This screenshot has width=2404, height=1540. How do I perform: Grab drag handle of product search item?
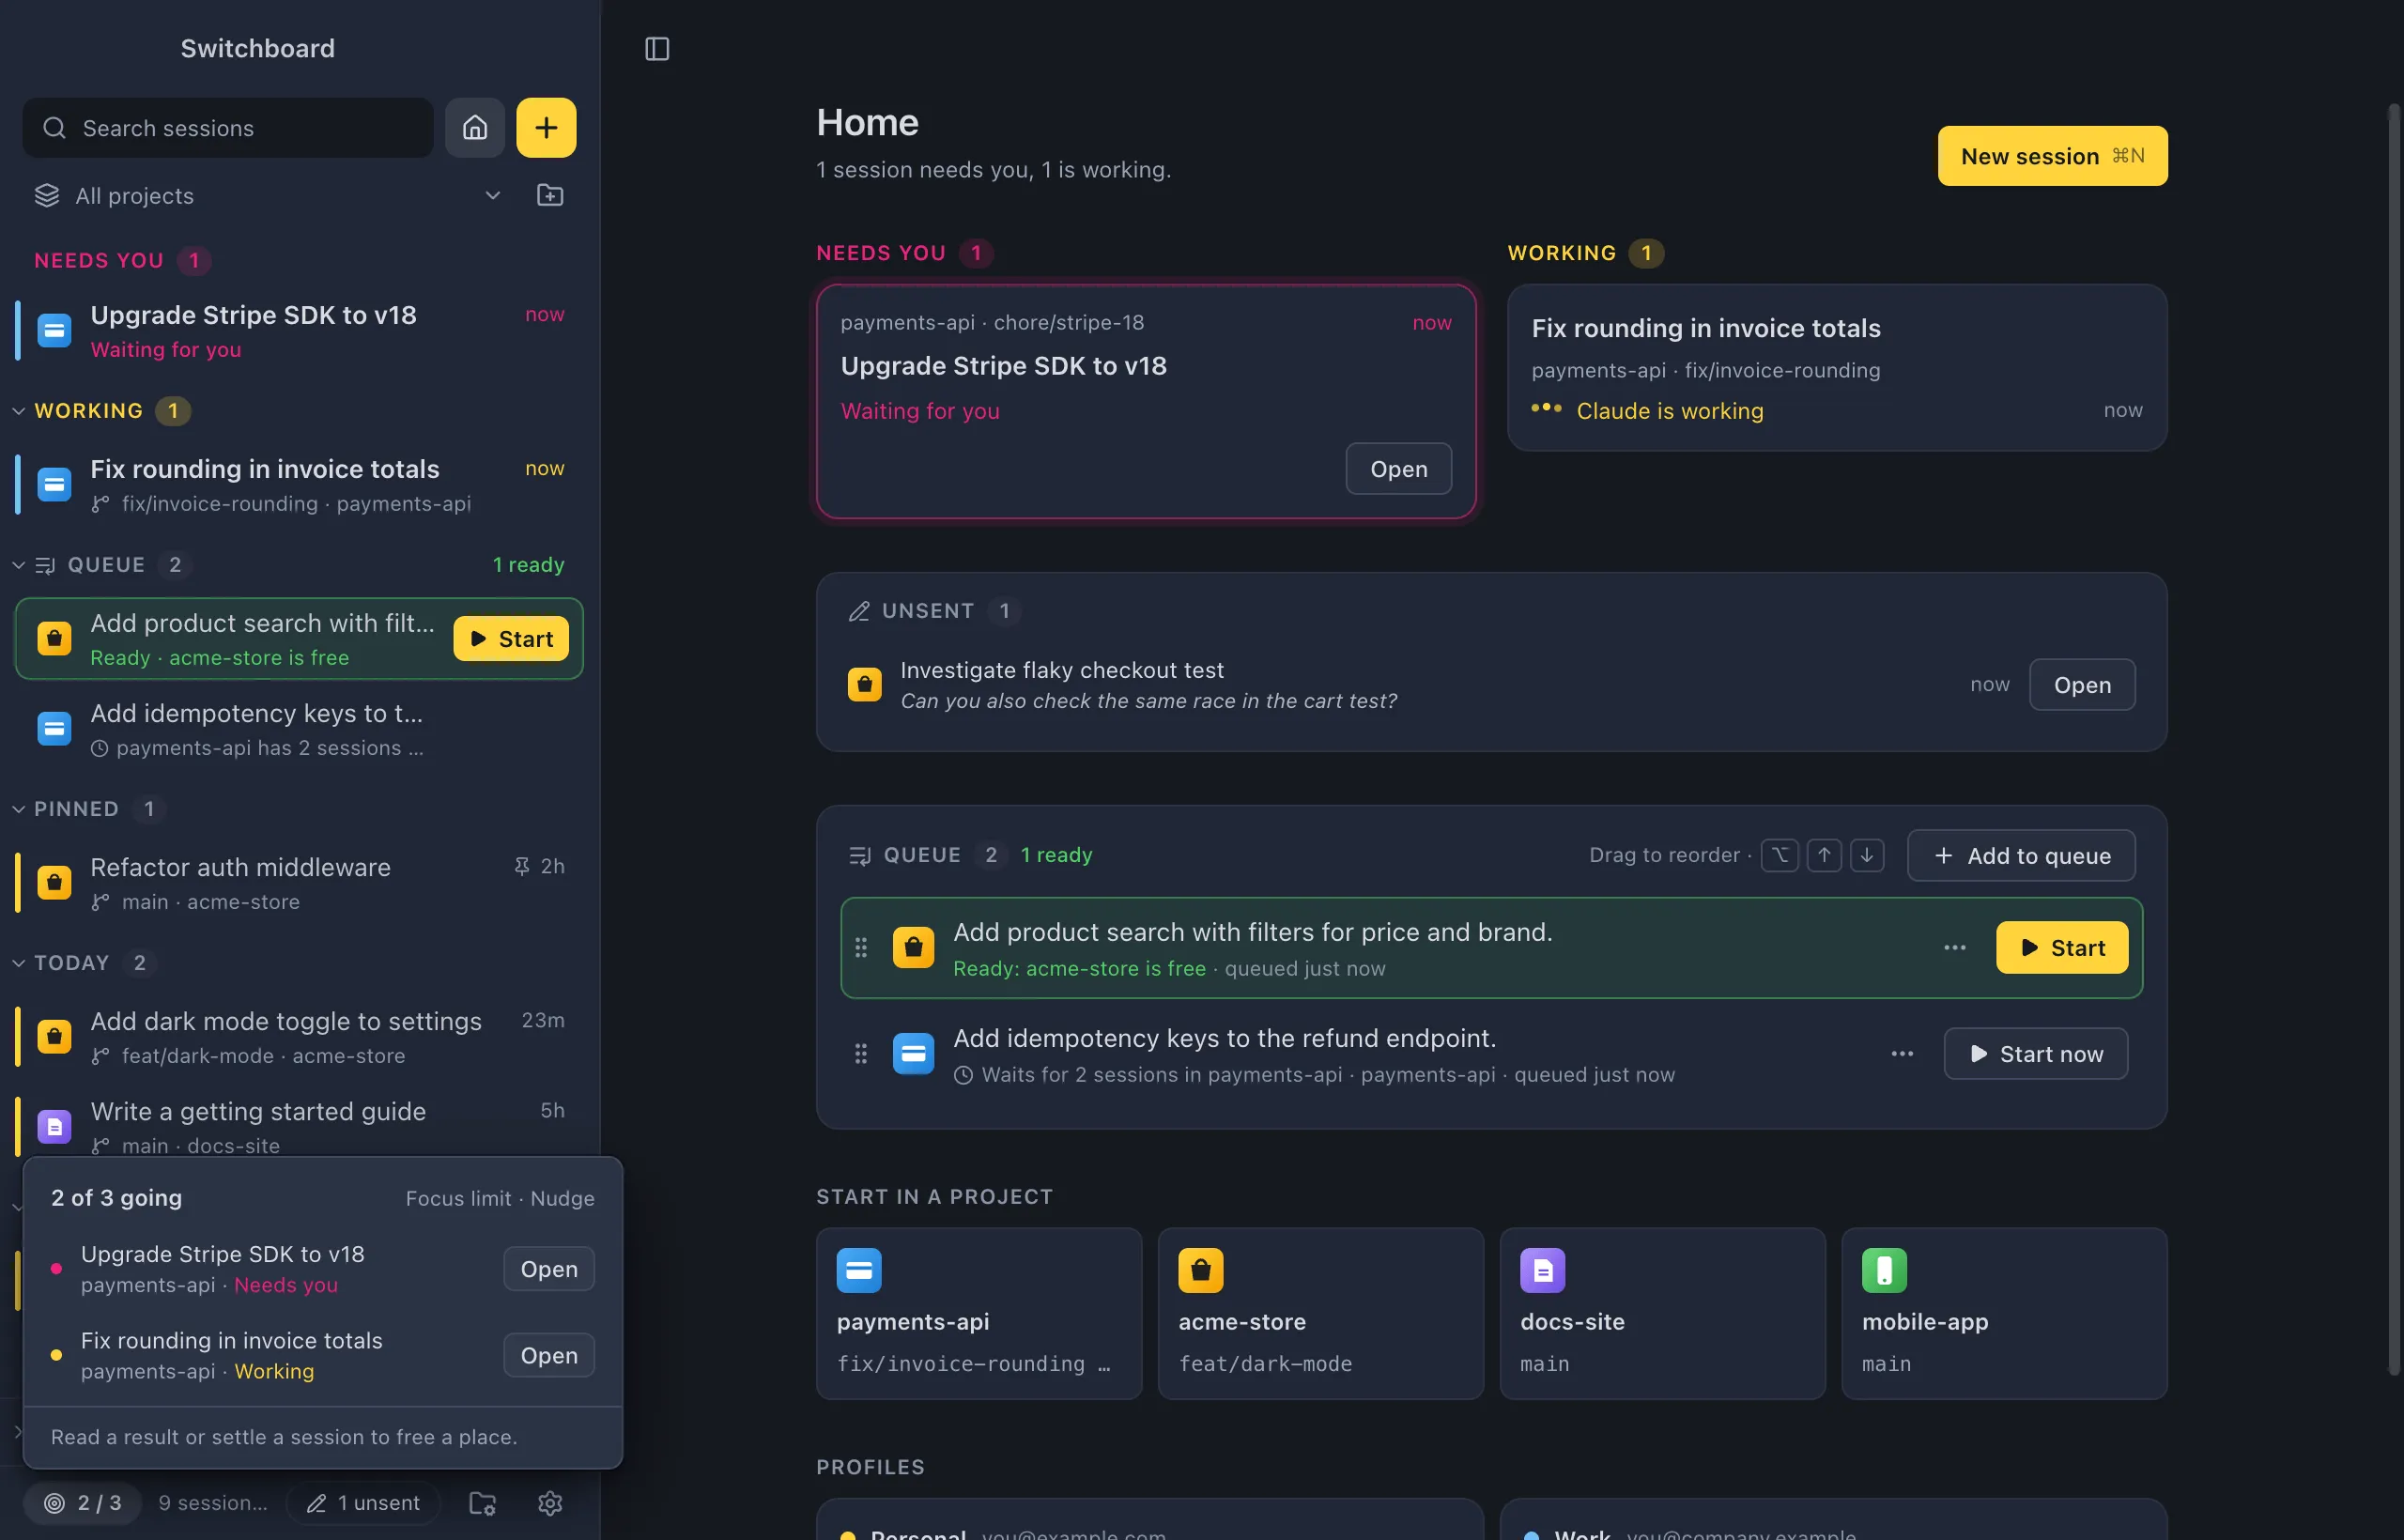pyautogui.click(x=861, y=947)
